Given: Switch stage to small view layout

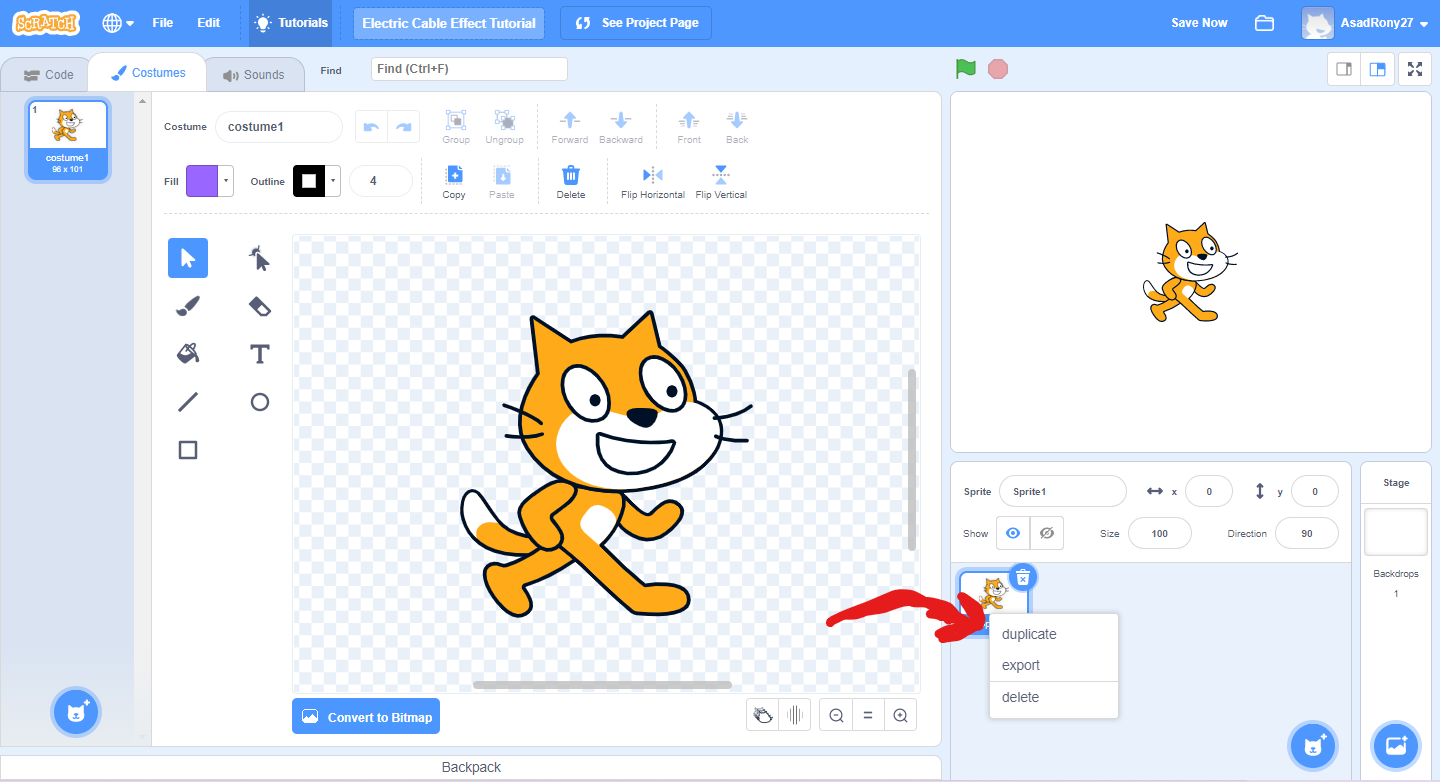Looking at the screenshot, I should click(1343, 69).
